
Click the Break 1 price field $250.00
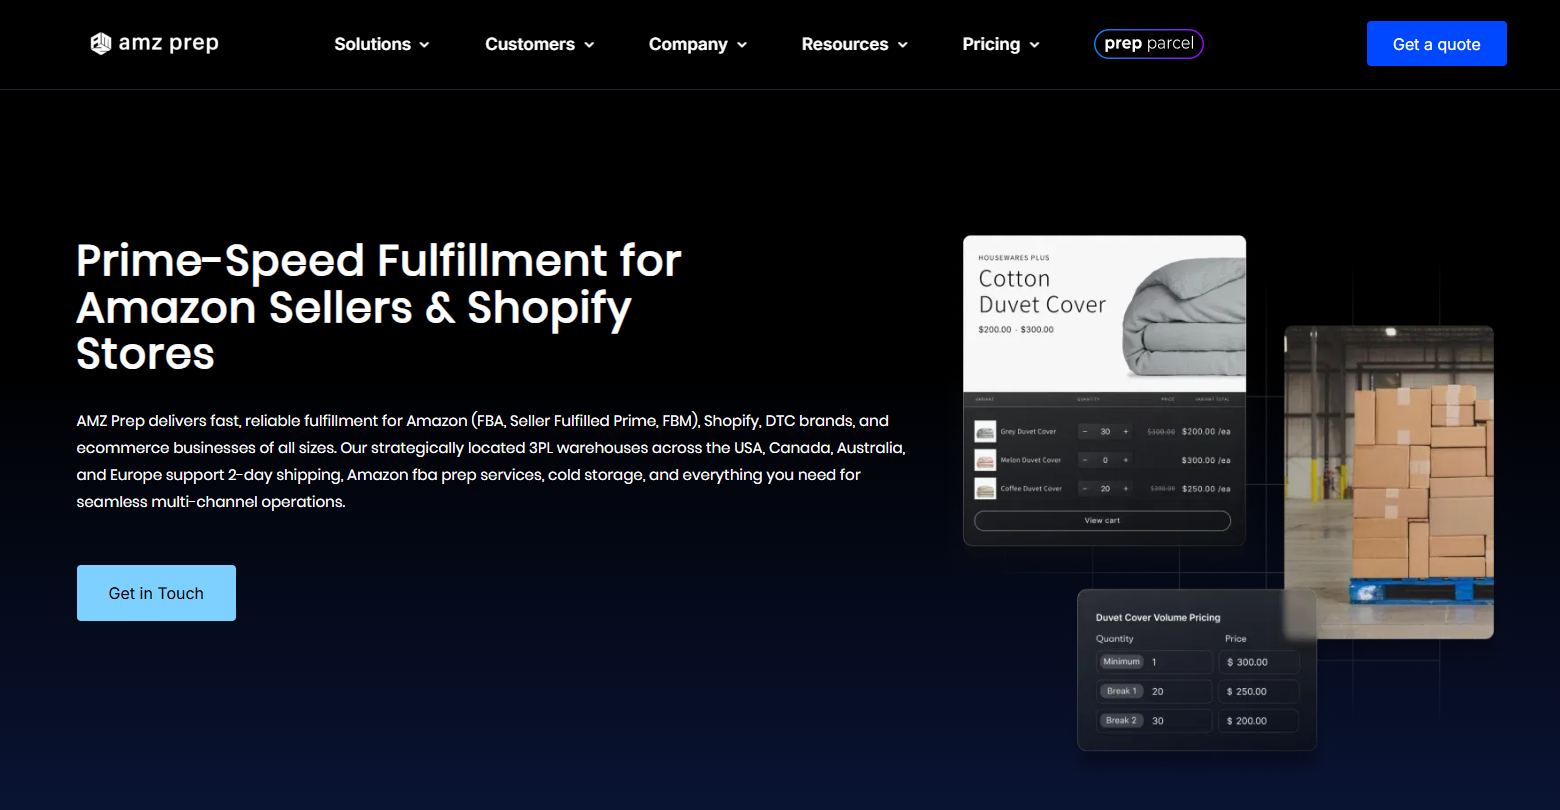(x=1258, y=691)
